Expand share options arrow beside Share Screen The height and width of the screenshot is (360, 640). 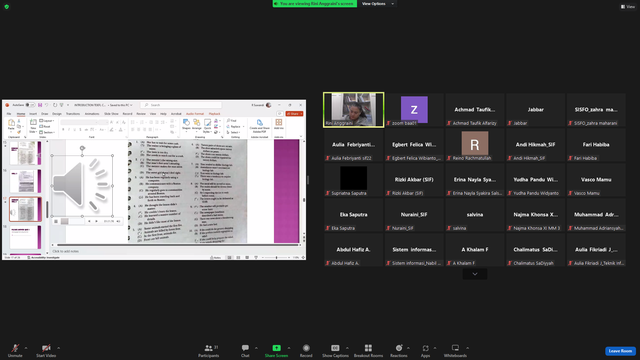click(x=289, y=348)
